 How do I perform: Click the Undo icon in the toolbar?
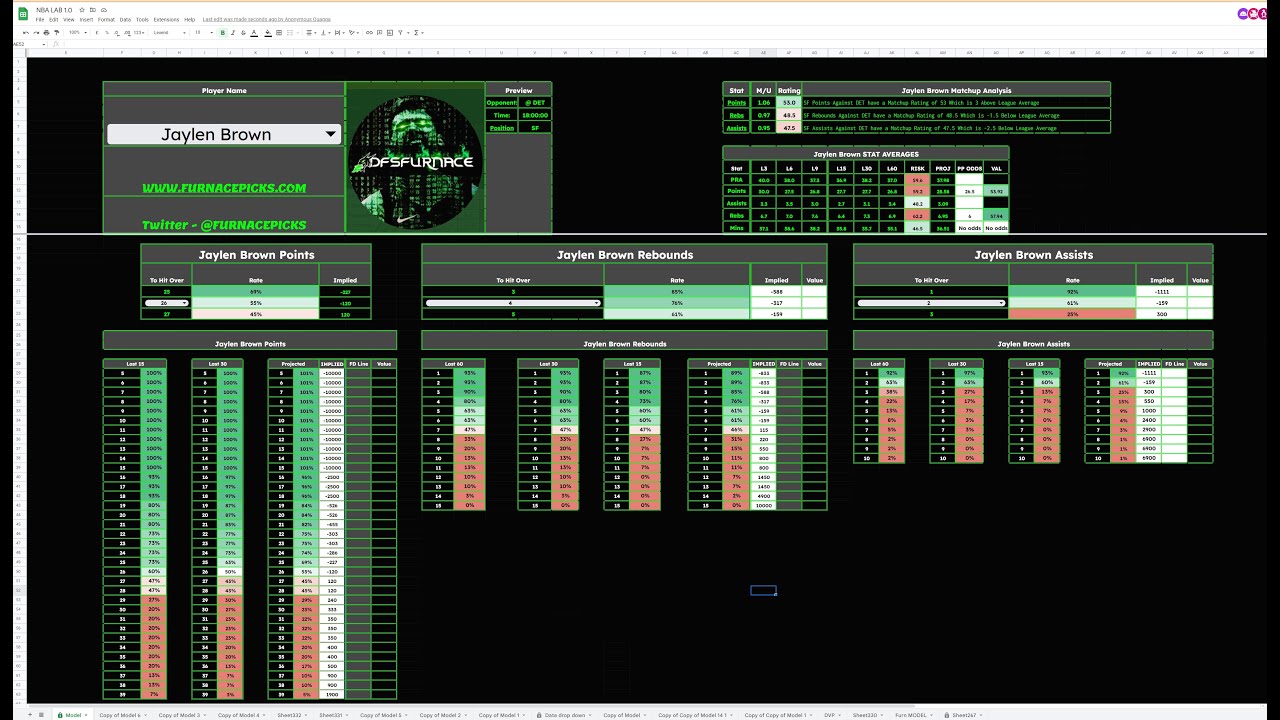(x=25, y=32)
